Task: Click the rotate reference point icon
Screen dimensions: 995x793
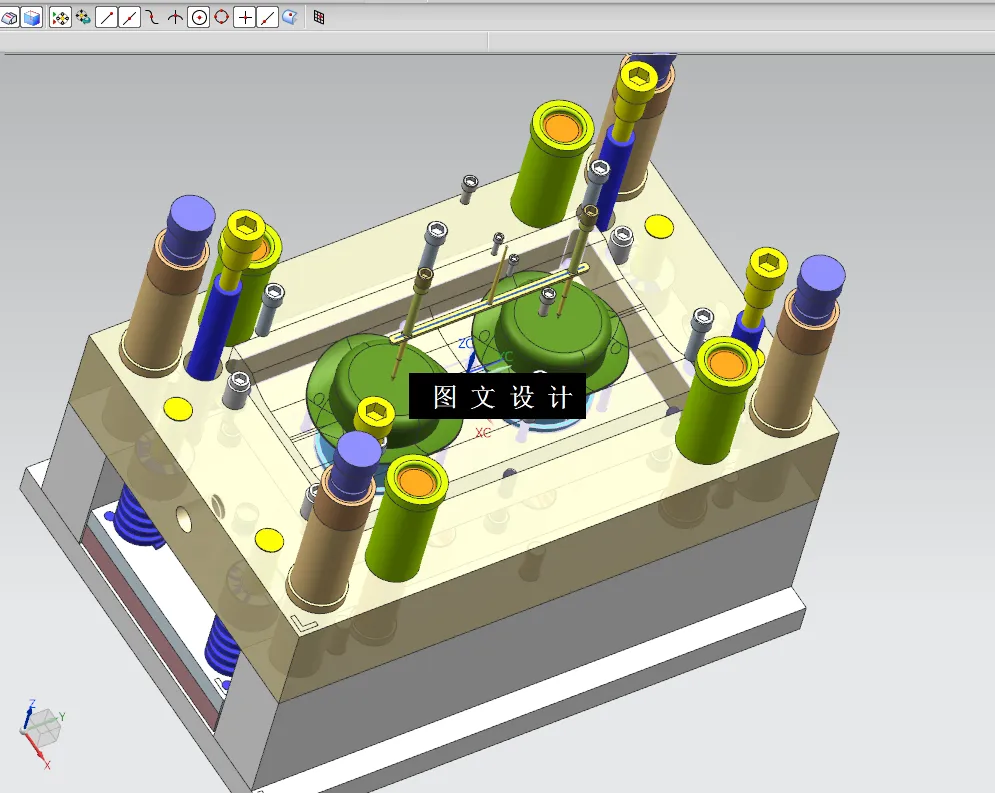Action: tap(82, 16)
